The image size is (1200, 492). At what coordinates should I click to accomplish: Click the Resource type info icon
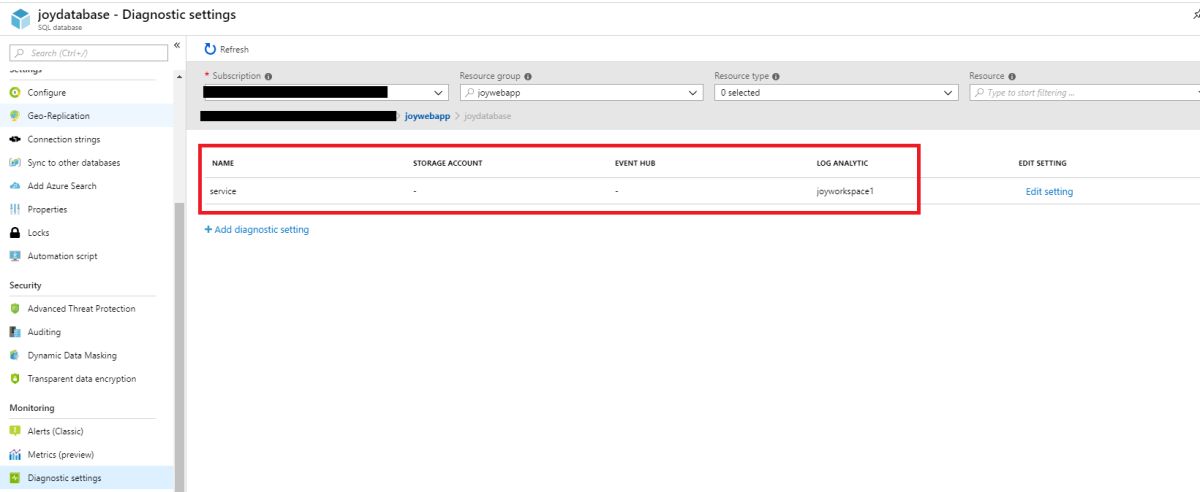(776, 76)
